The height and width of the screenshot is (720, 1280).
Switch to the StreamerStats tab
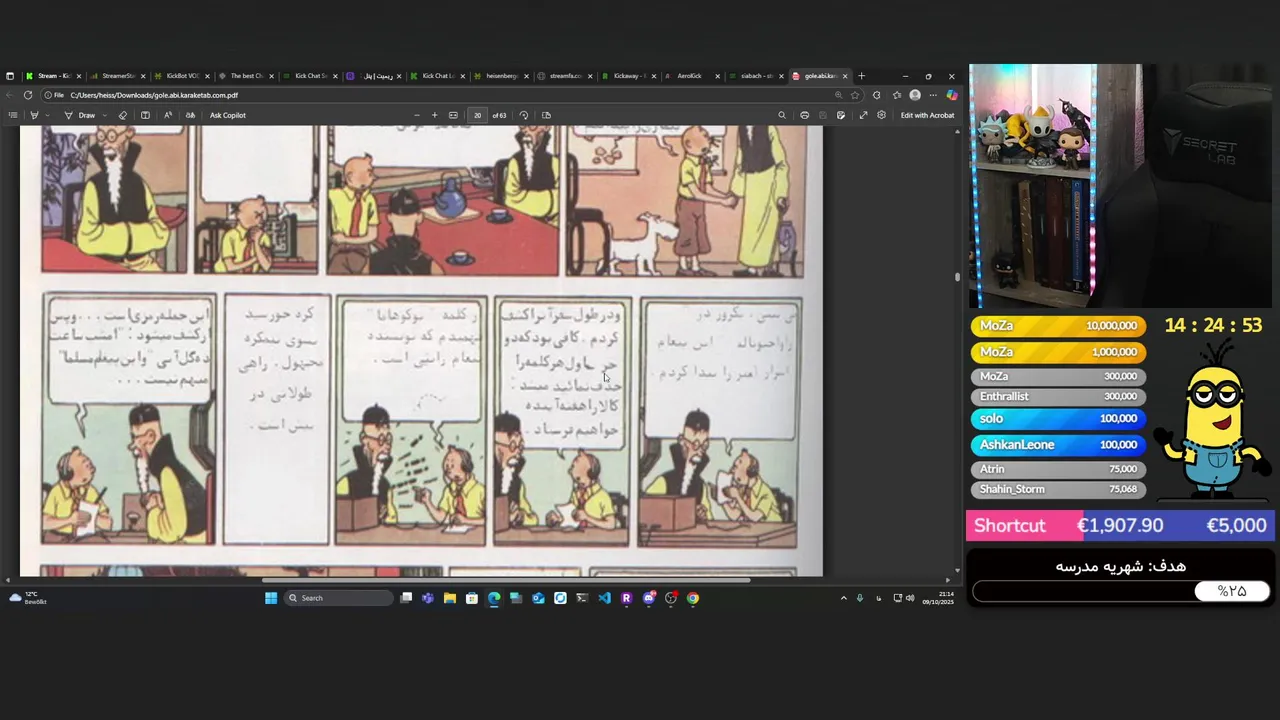[117, 76]
